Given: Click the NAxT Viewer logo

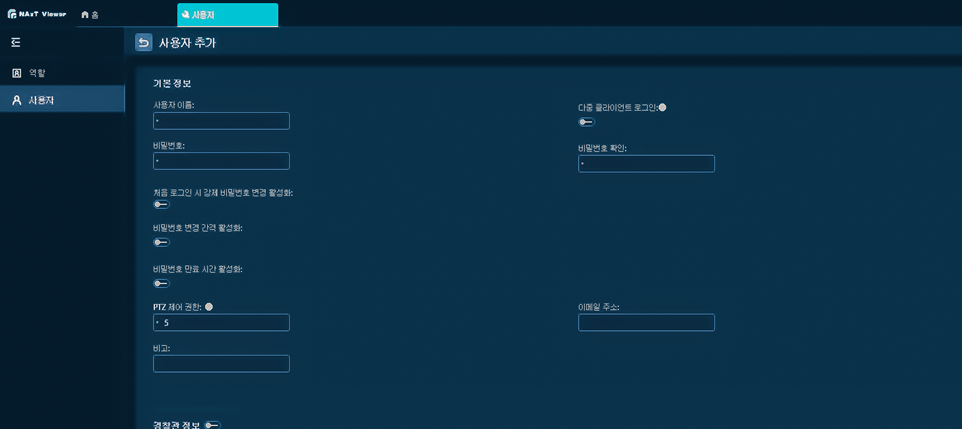Looking at the screenshot, I should [x=37, y=14].
